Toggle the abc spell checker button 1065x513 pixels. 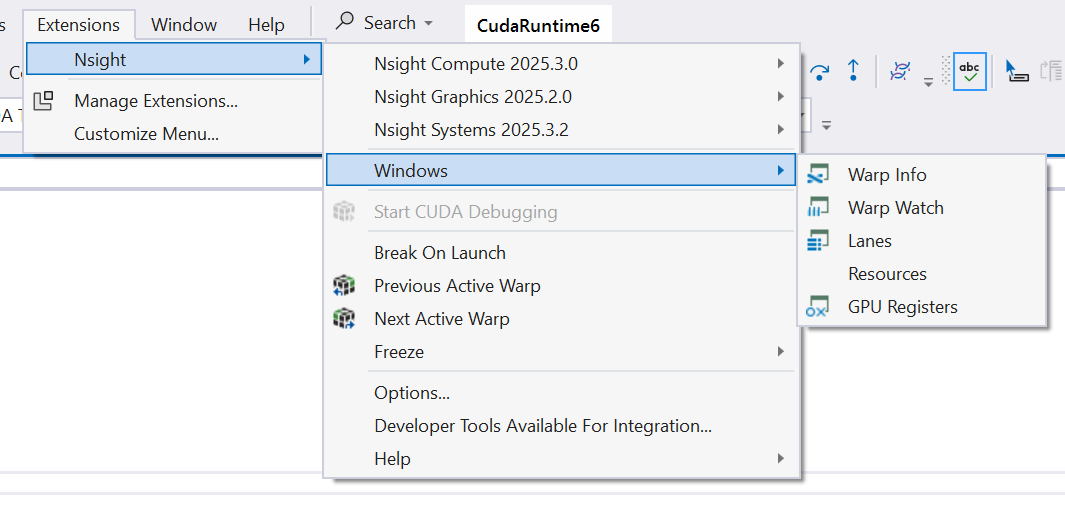pyautogui.click(x=969, y=71)
